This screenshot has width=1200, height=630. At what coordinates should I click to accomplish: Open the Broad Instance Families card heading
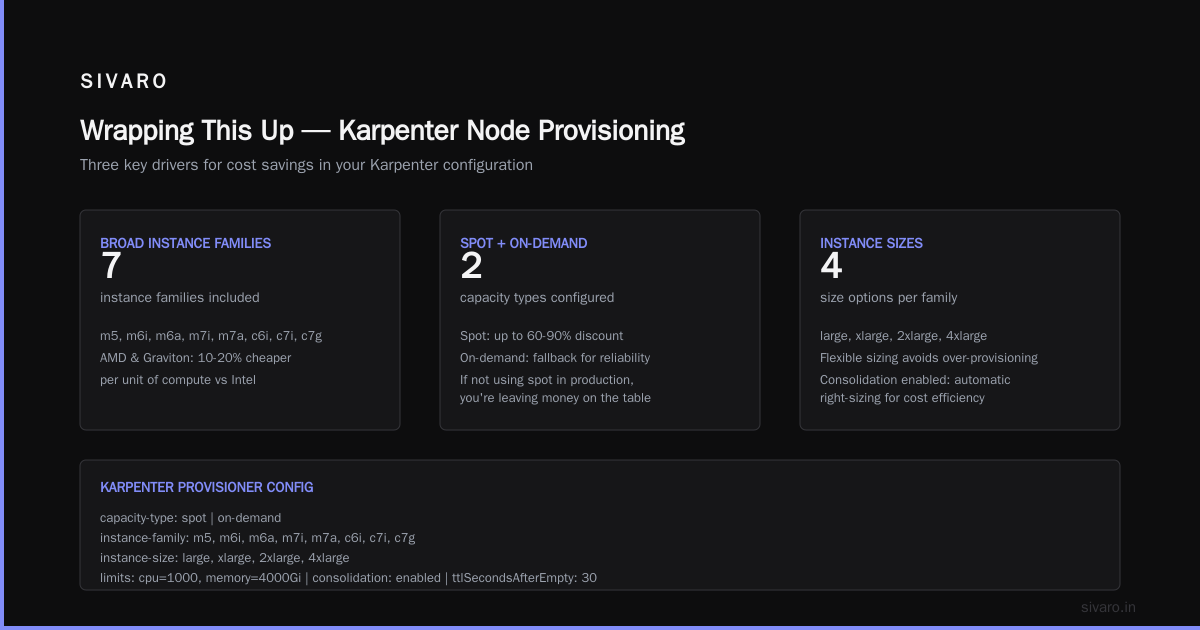tap(186, 243)
